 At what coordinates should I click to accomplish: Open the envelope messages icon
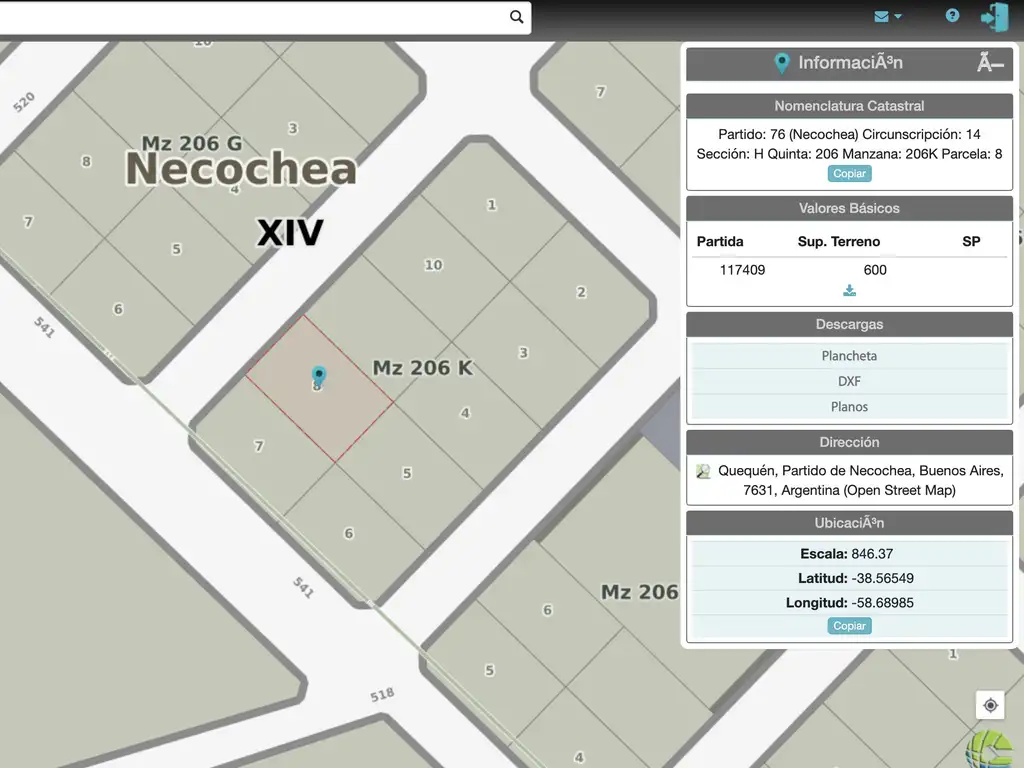(x=881, y=16)
